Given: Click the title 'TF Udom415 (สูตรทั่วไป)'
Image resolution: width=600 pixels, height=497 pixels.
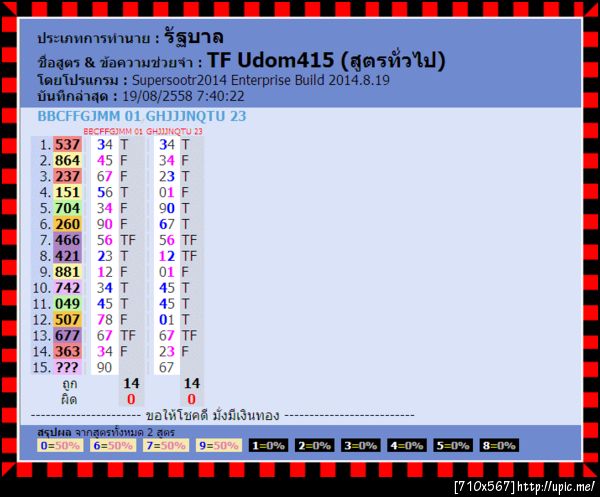Looking at the screenshot, I should pos(326,61).
